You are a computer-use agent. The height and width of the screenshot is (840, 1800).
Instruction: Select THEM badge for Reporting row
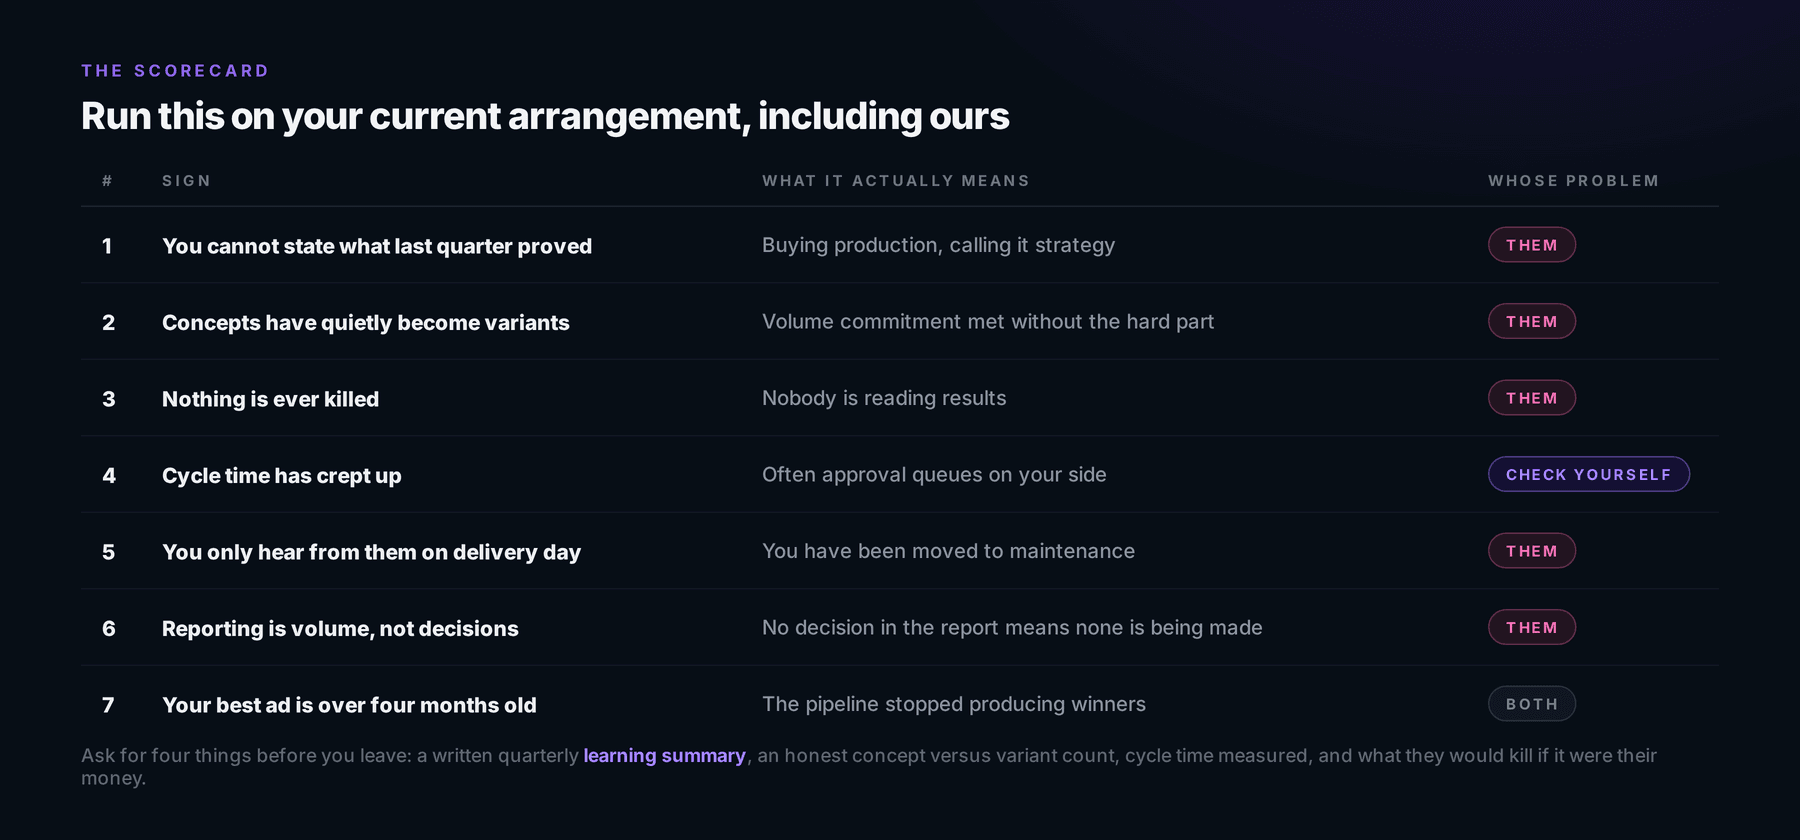tap(1531, 627)
